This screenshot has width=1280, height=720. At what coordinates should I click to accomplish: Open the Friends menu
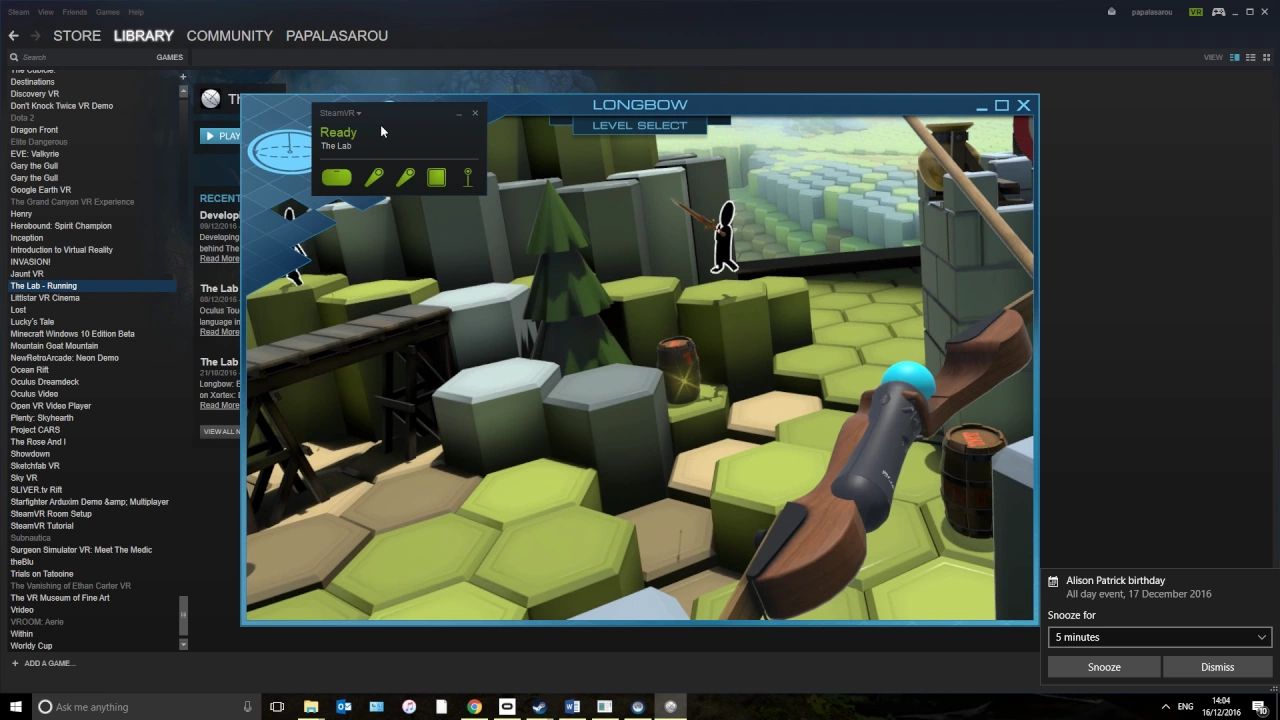click(74, 12)
